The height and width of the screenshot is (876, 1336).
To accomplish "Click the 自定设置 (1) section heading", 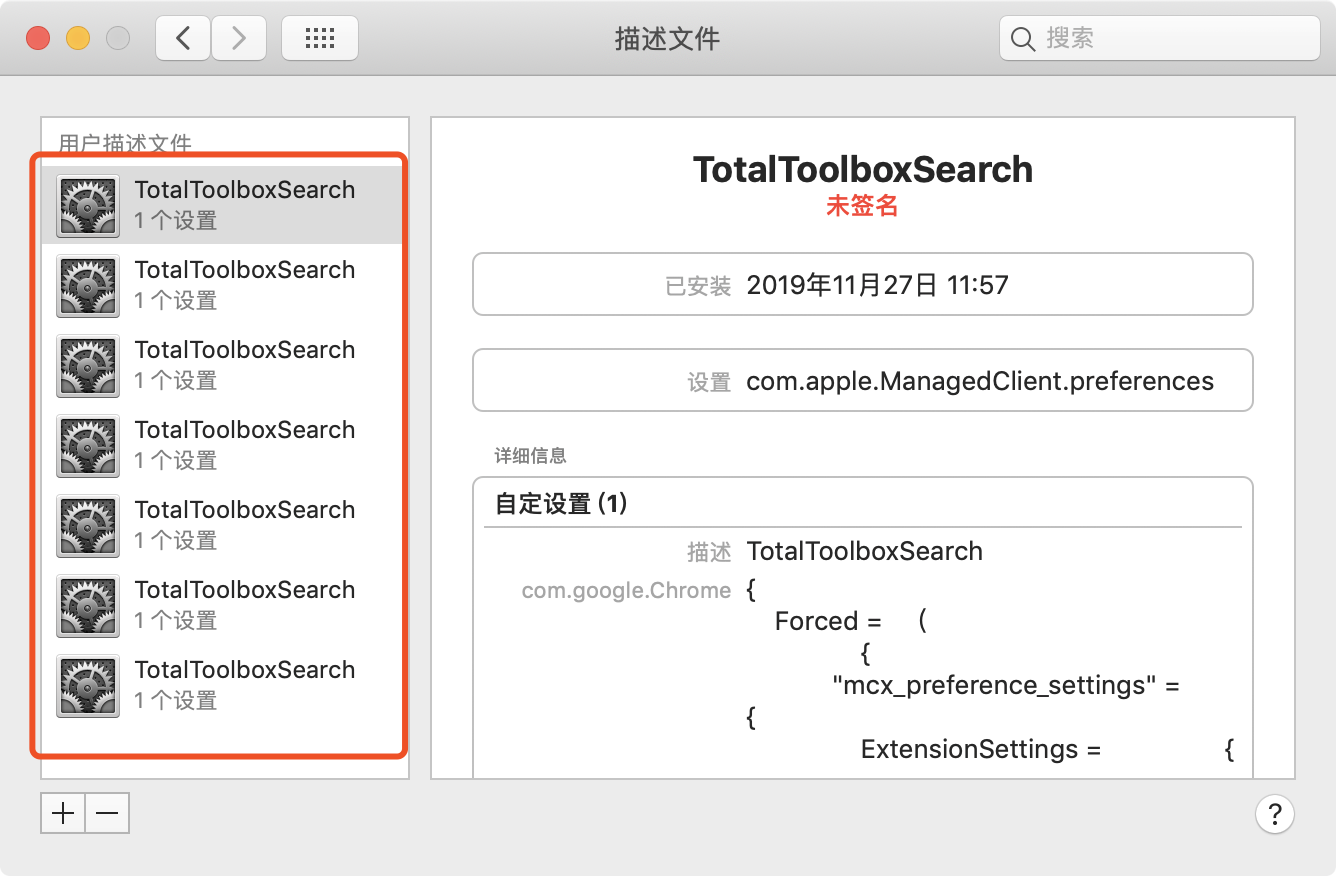I will (561, 503).
